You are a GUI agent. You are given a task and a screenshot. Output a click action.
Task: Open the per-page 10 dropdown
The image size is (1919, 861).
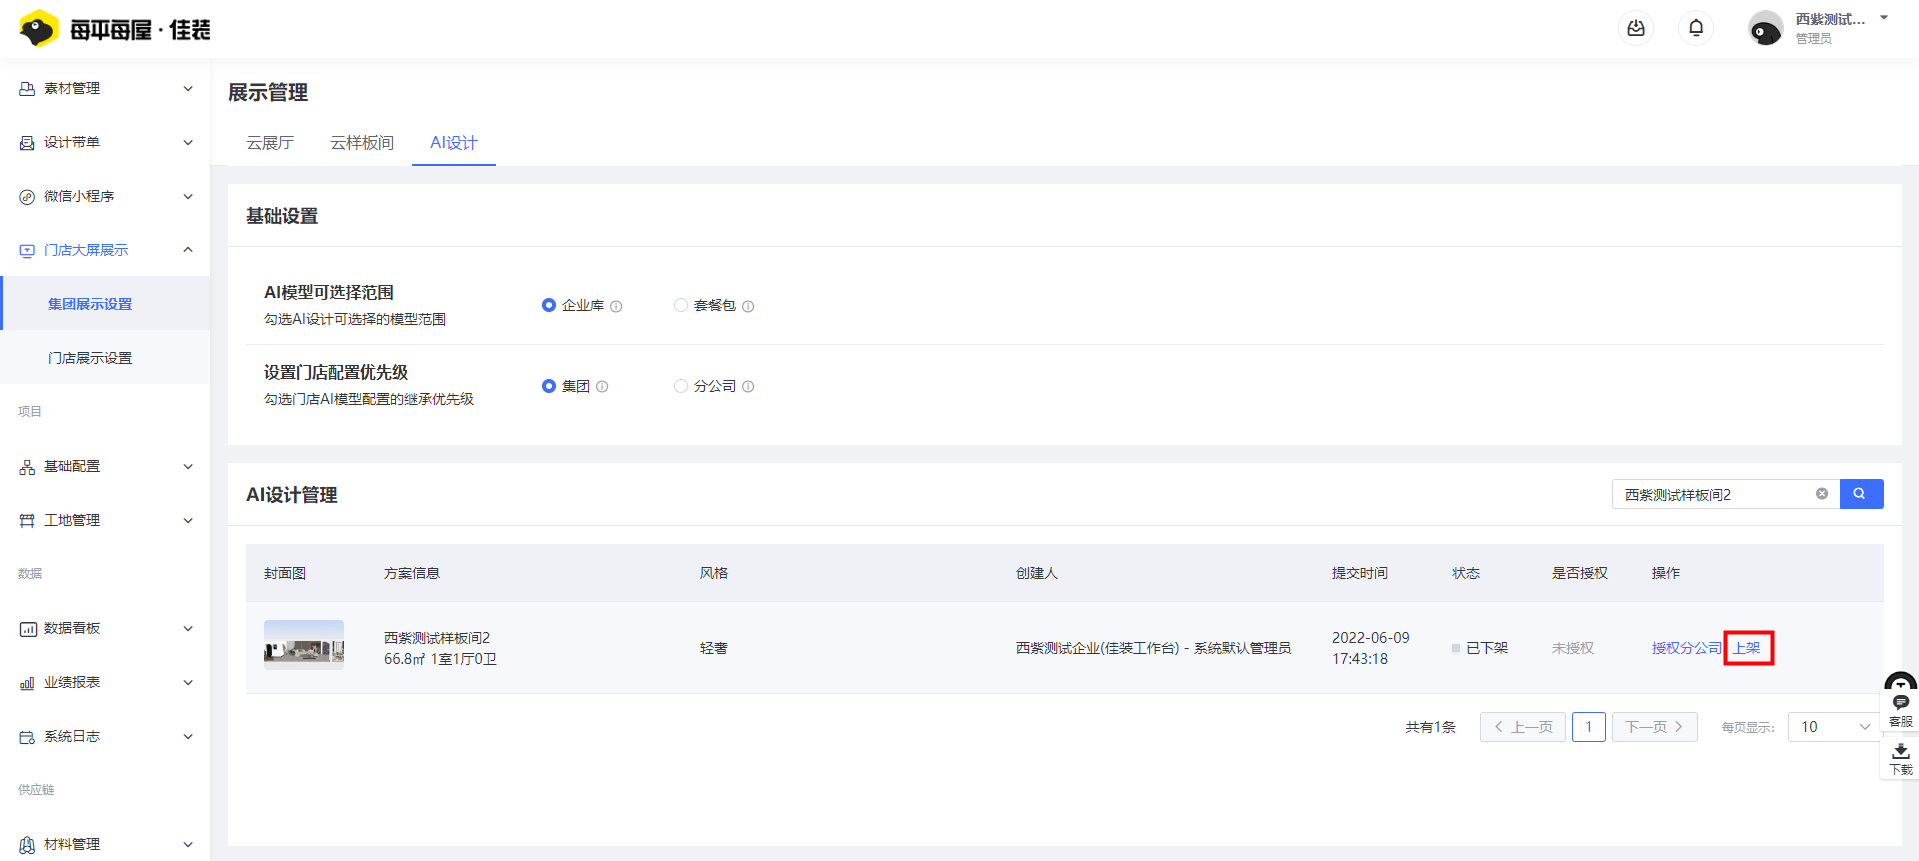coord(1833,727)
